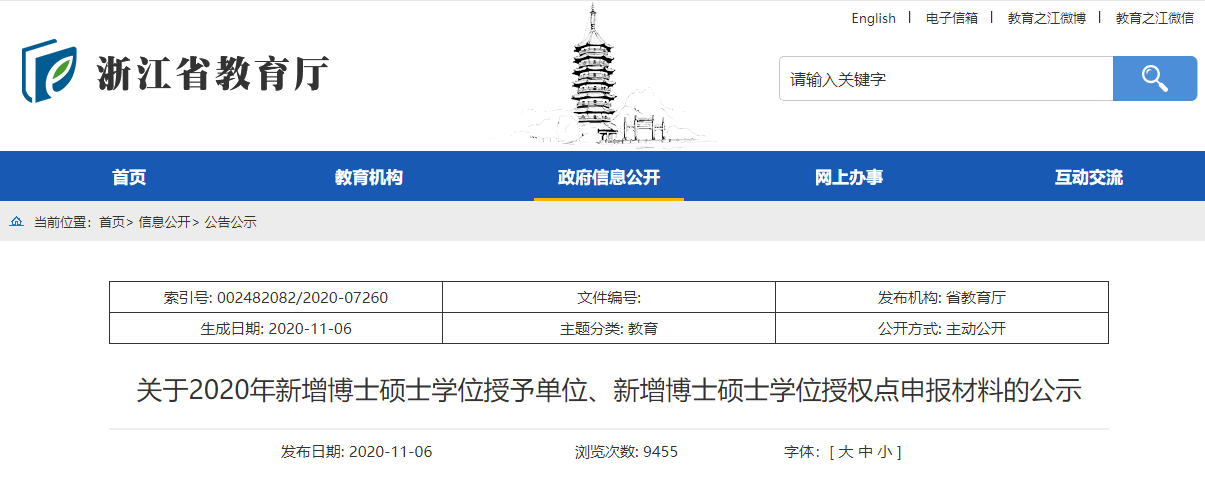
Task: Set font size to medium (中)
Action: 865,452
